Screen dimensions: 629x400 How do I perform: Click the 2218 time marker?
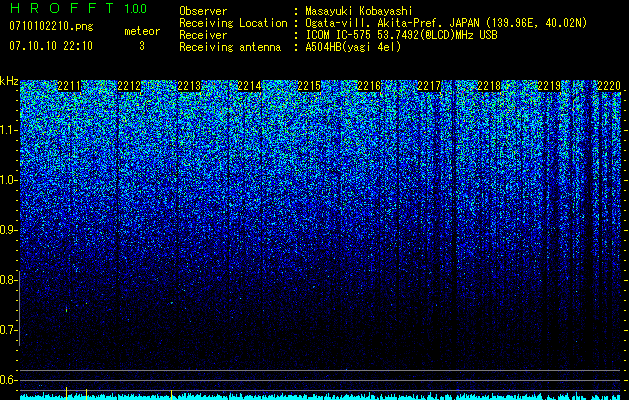(x=489, y=86)
